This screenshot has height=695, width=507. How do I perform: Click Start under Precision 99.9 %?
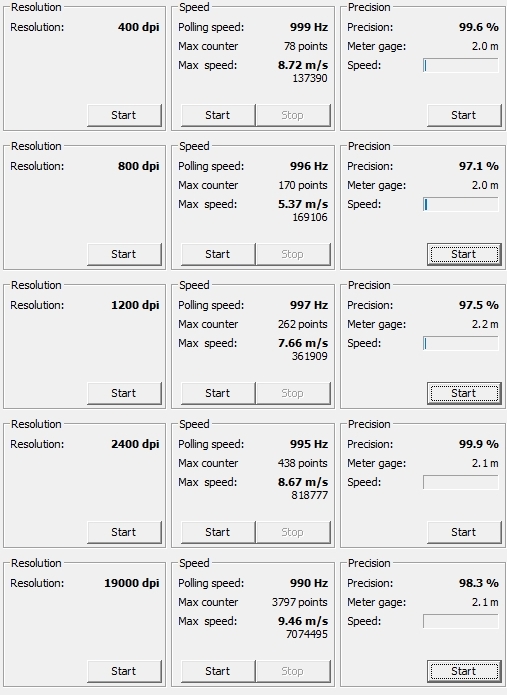[x=464, y=532]
